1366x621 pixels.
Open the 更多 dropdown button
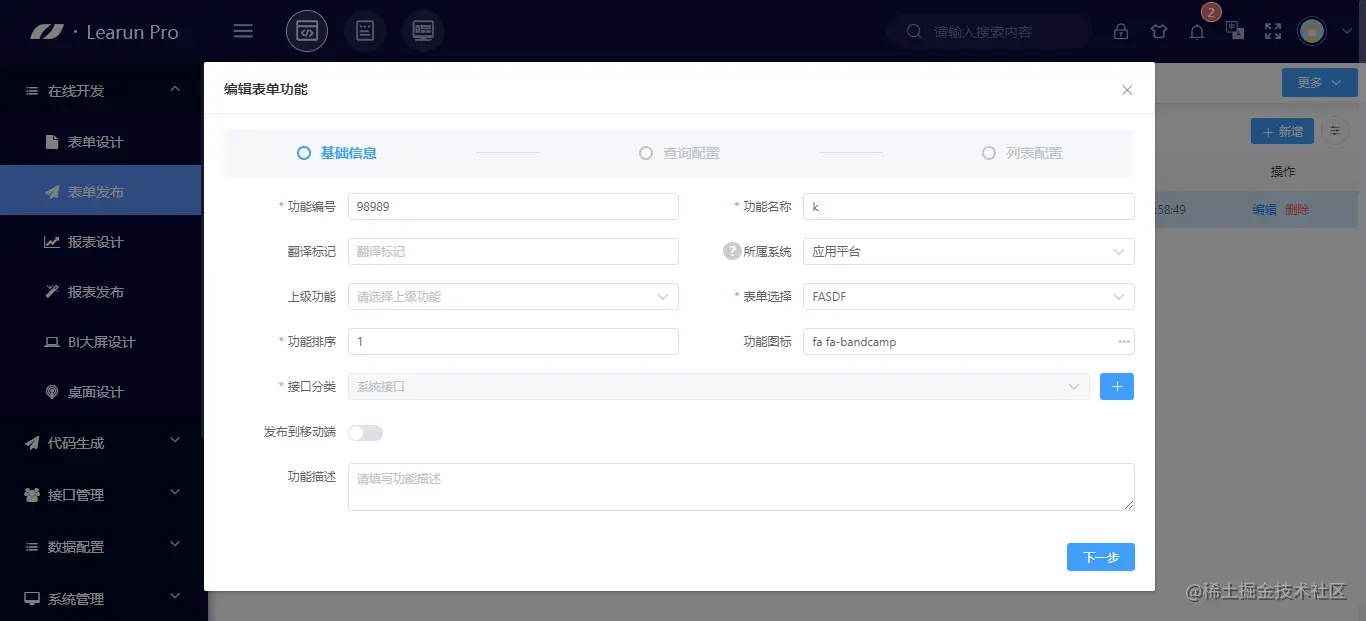1319,83
